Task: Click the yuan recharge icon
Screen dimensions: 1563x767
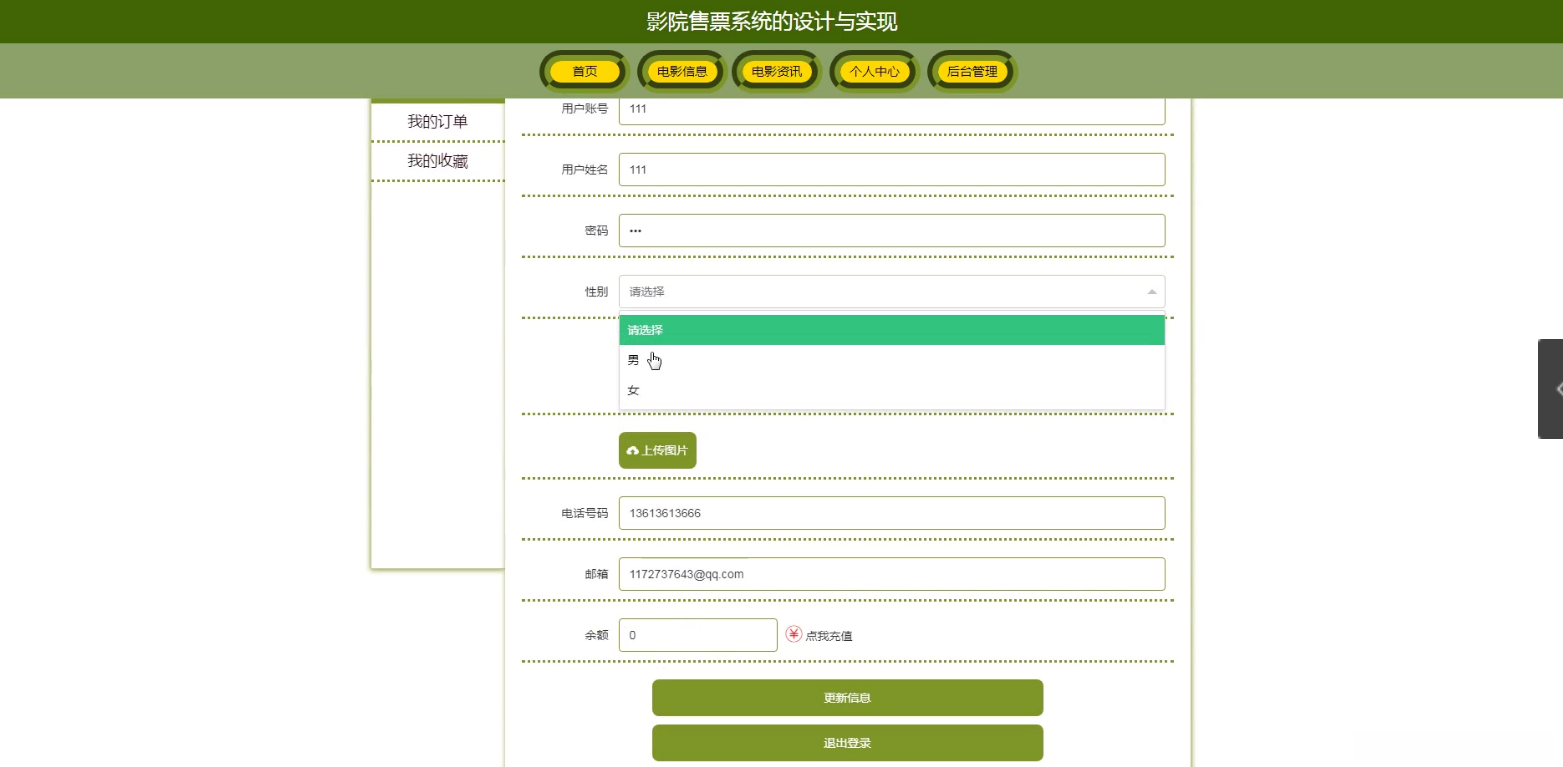Action: click(794, 634)
